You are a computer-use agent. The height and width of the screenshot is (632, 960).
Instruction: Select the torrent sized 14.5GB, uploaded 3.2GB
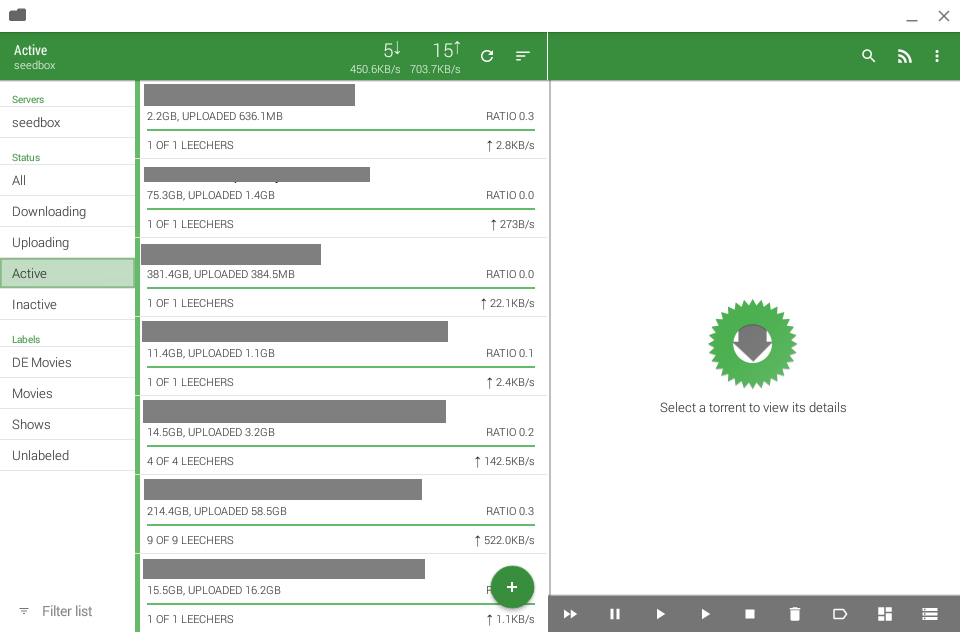tap(341, 436)
